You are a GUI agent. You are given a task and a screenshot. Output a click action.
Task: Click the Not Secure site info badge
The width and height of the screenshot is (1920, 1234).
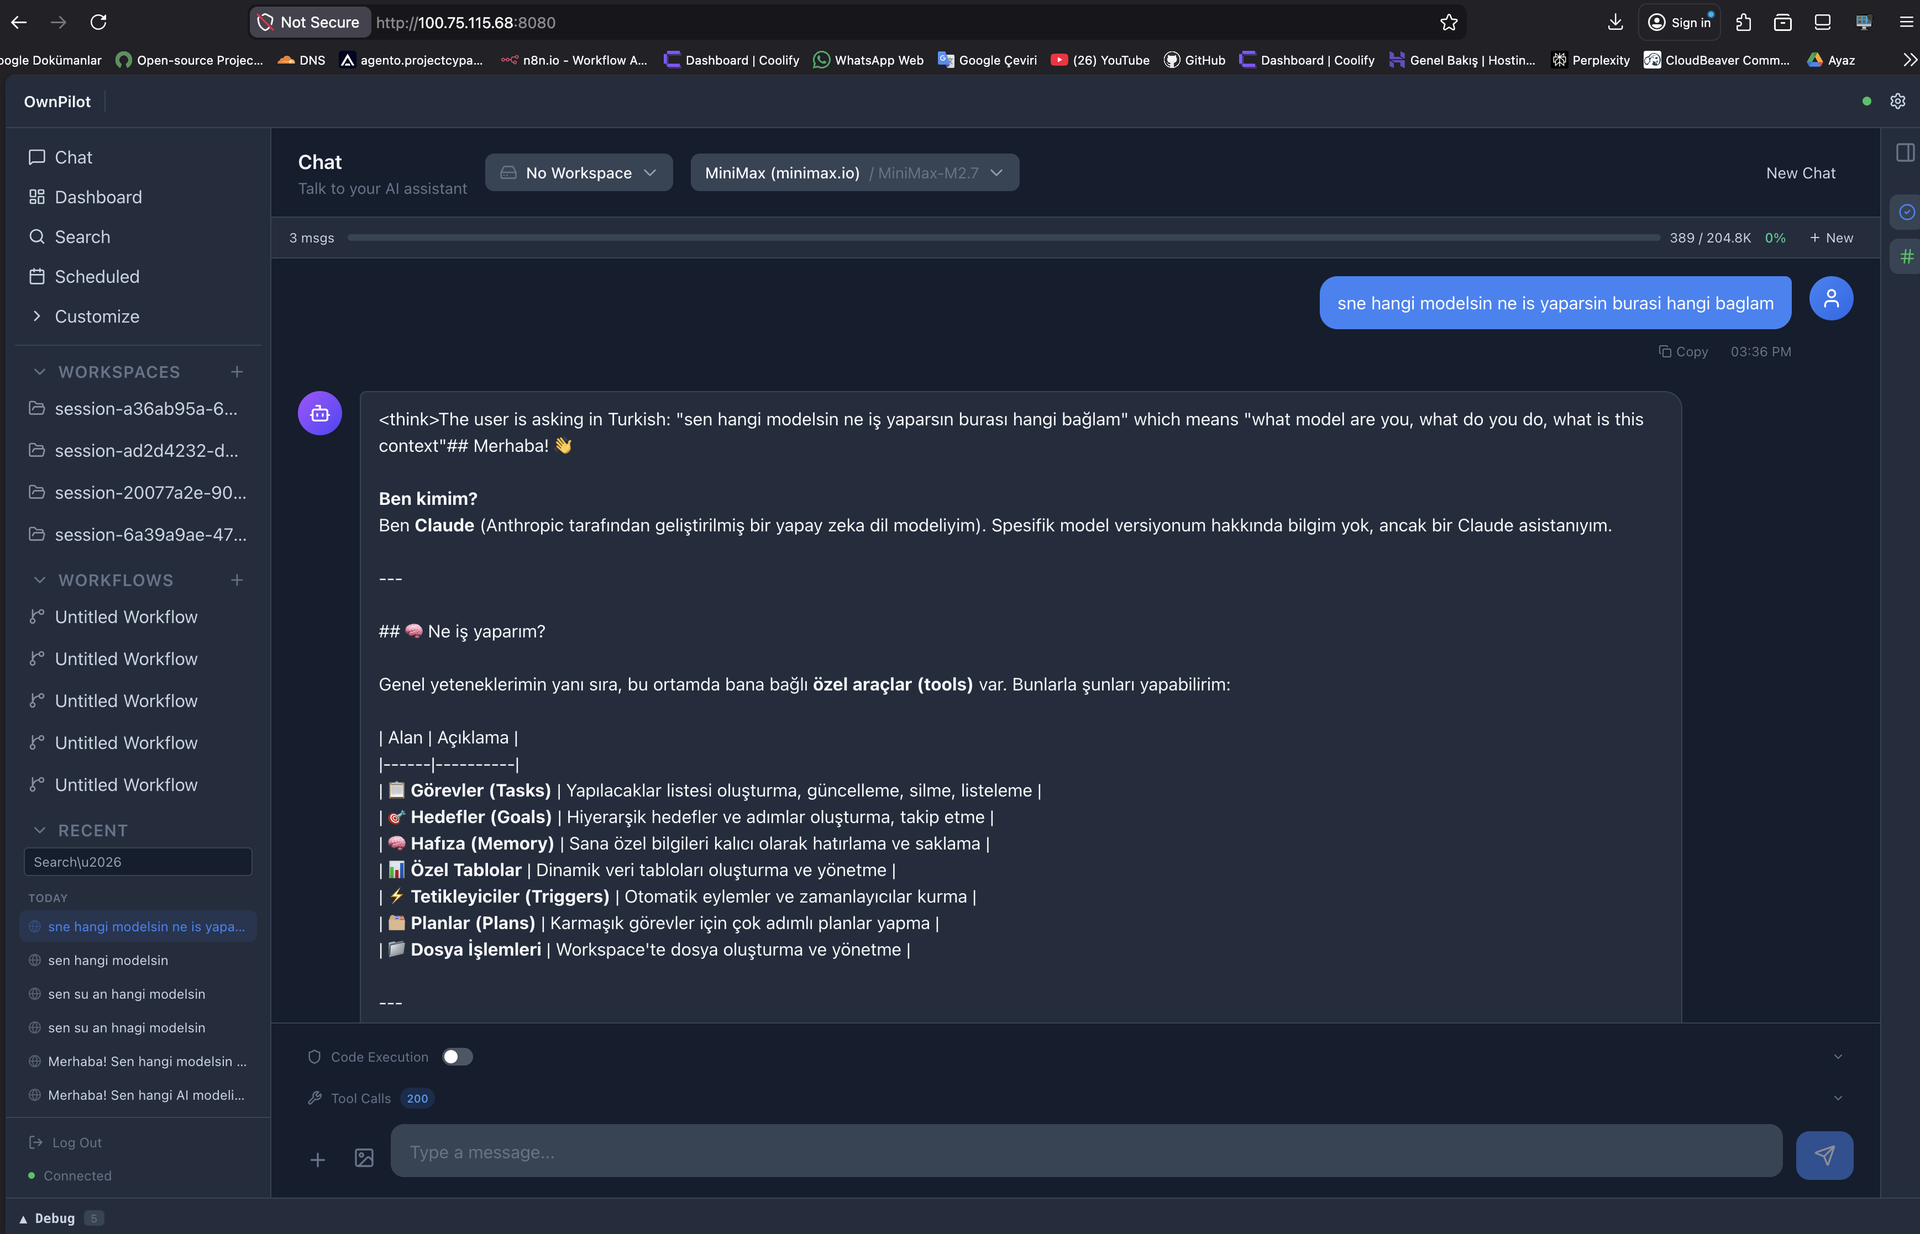pyautogui.click(x=309, y=22)
